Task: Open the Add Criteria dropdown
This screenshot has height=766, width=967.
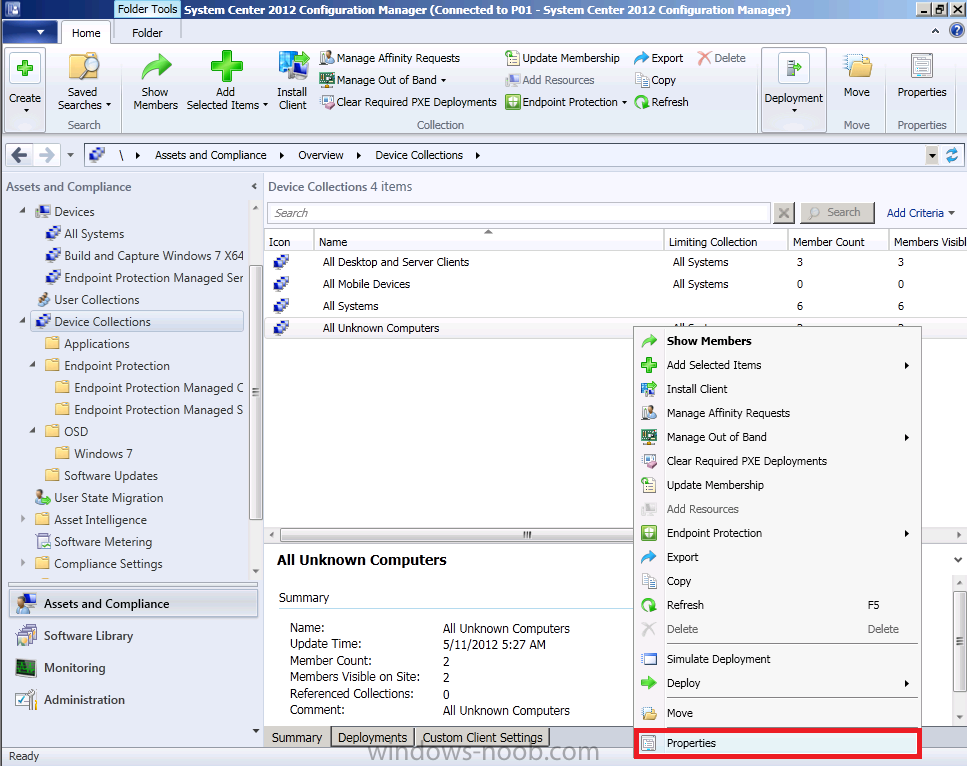Action: point(920,213)
